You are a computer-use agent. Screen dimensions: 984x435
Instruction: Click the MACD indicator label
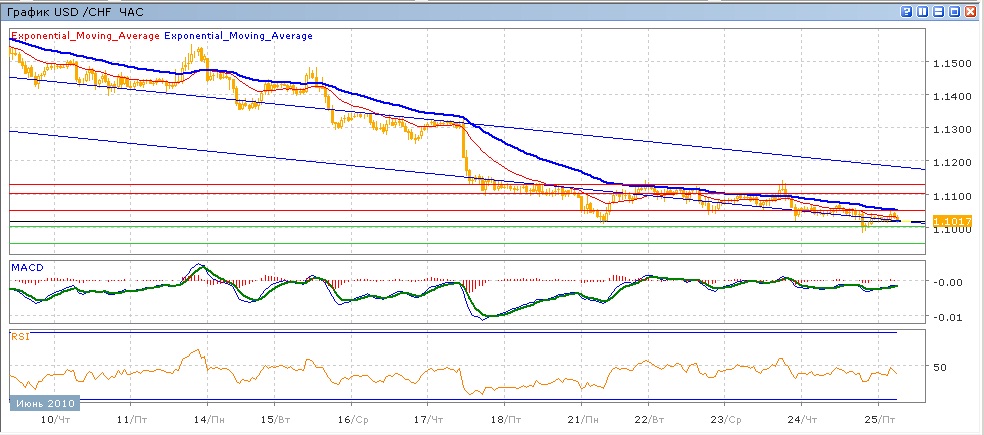point(25,267)
